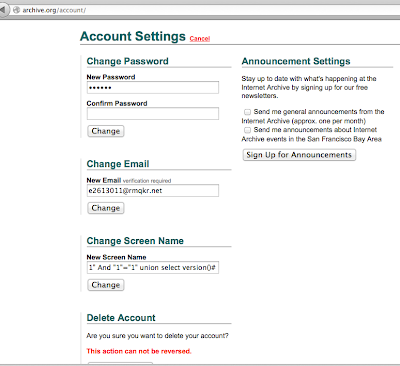The height and width of the screenshot is (366, 400).
Task: Click Sign Up for Announcements button
Action: (x=299, y=155)
